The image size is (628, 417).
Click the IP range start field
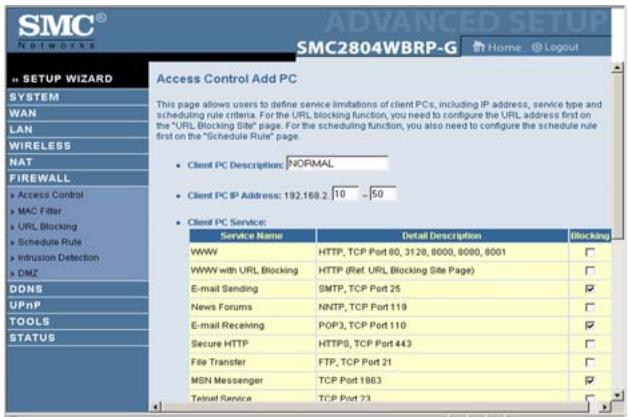[345, 194]
